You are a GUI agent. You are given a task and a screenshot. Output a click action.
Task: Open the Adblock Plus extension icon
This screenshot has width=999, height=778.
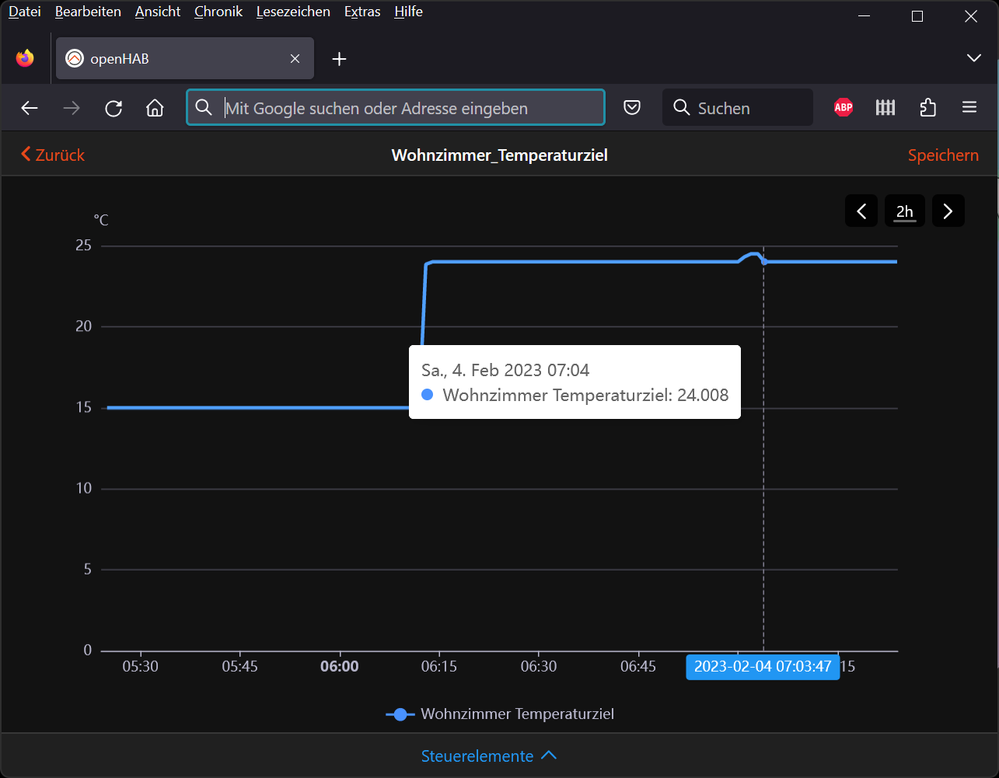pyautogui.click(x=843, y=108)
